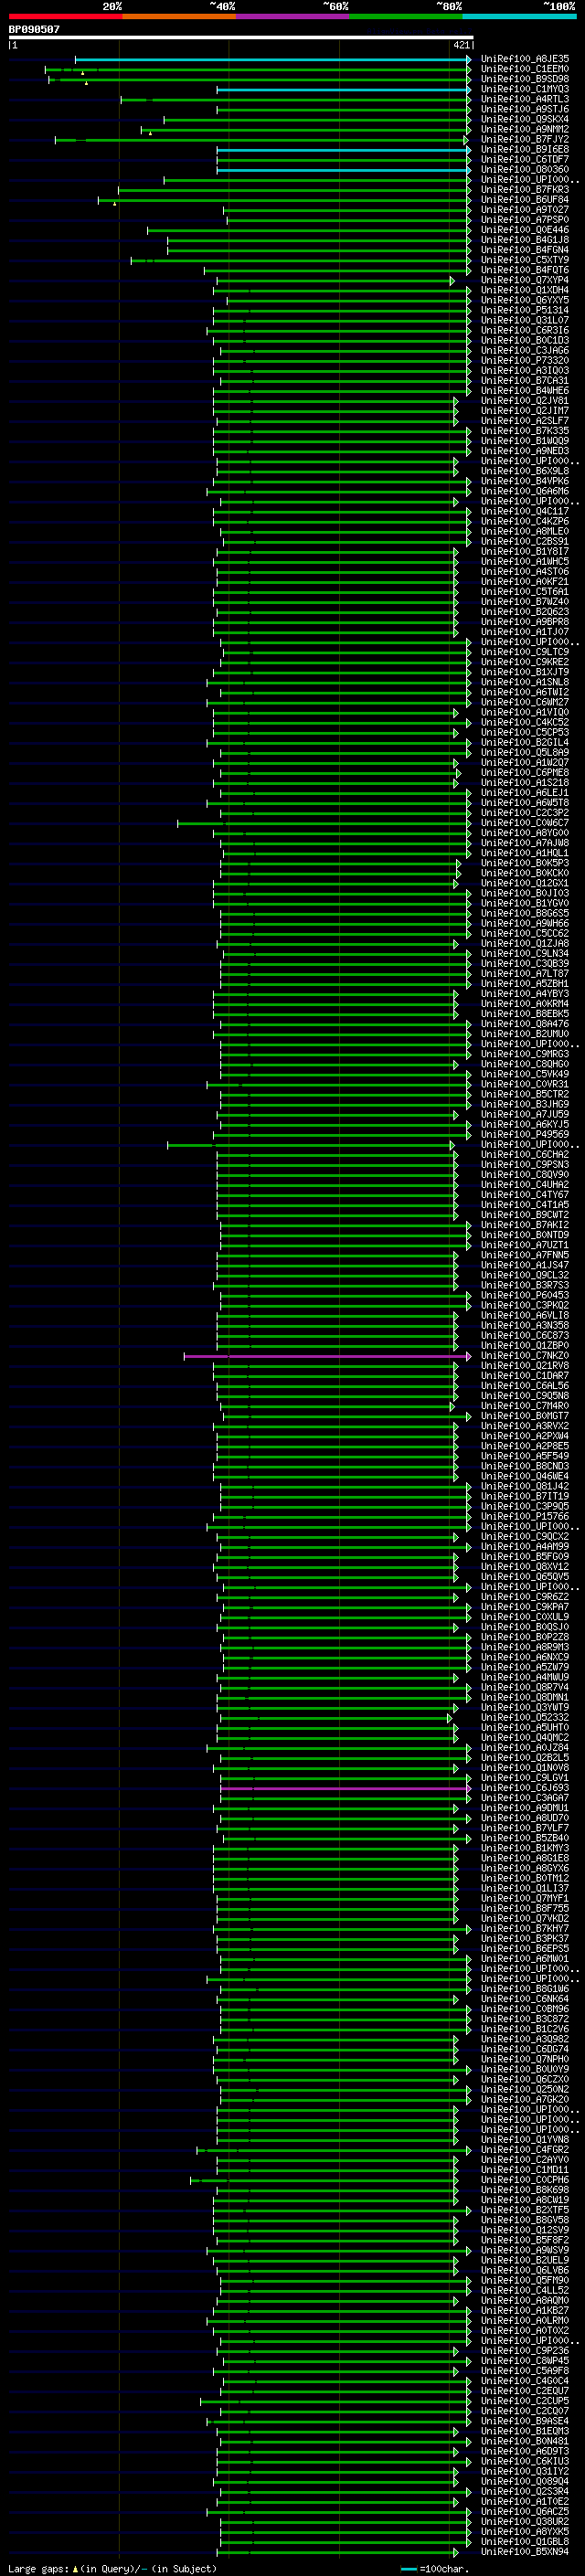Viewport: 585px width, 2576px height.
Task: Click the cyan alignment bar for UniRef100_C1MYQ3
Action: tap(343, 89)
